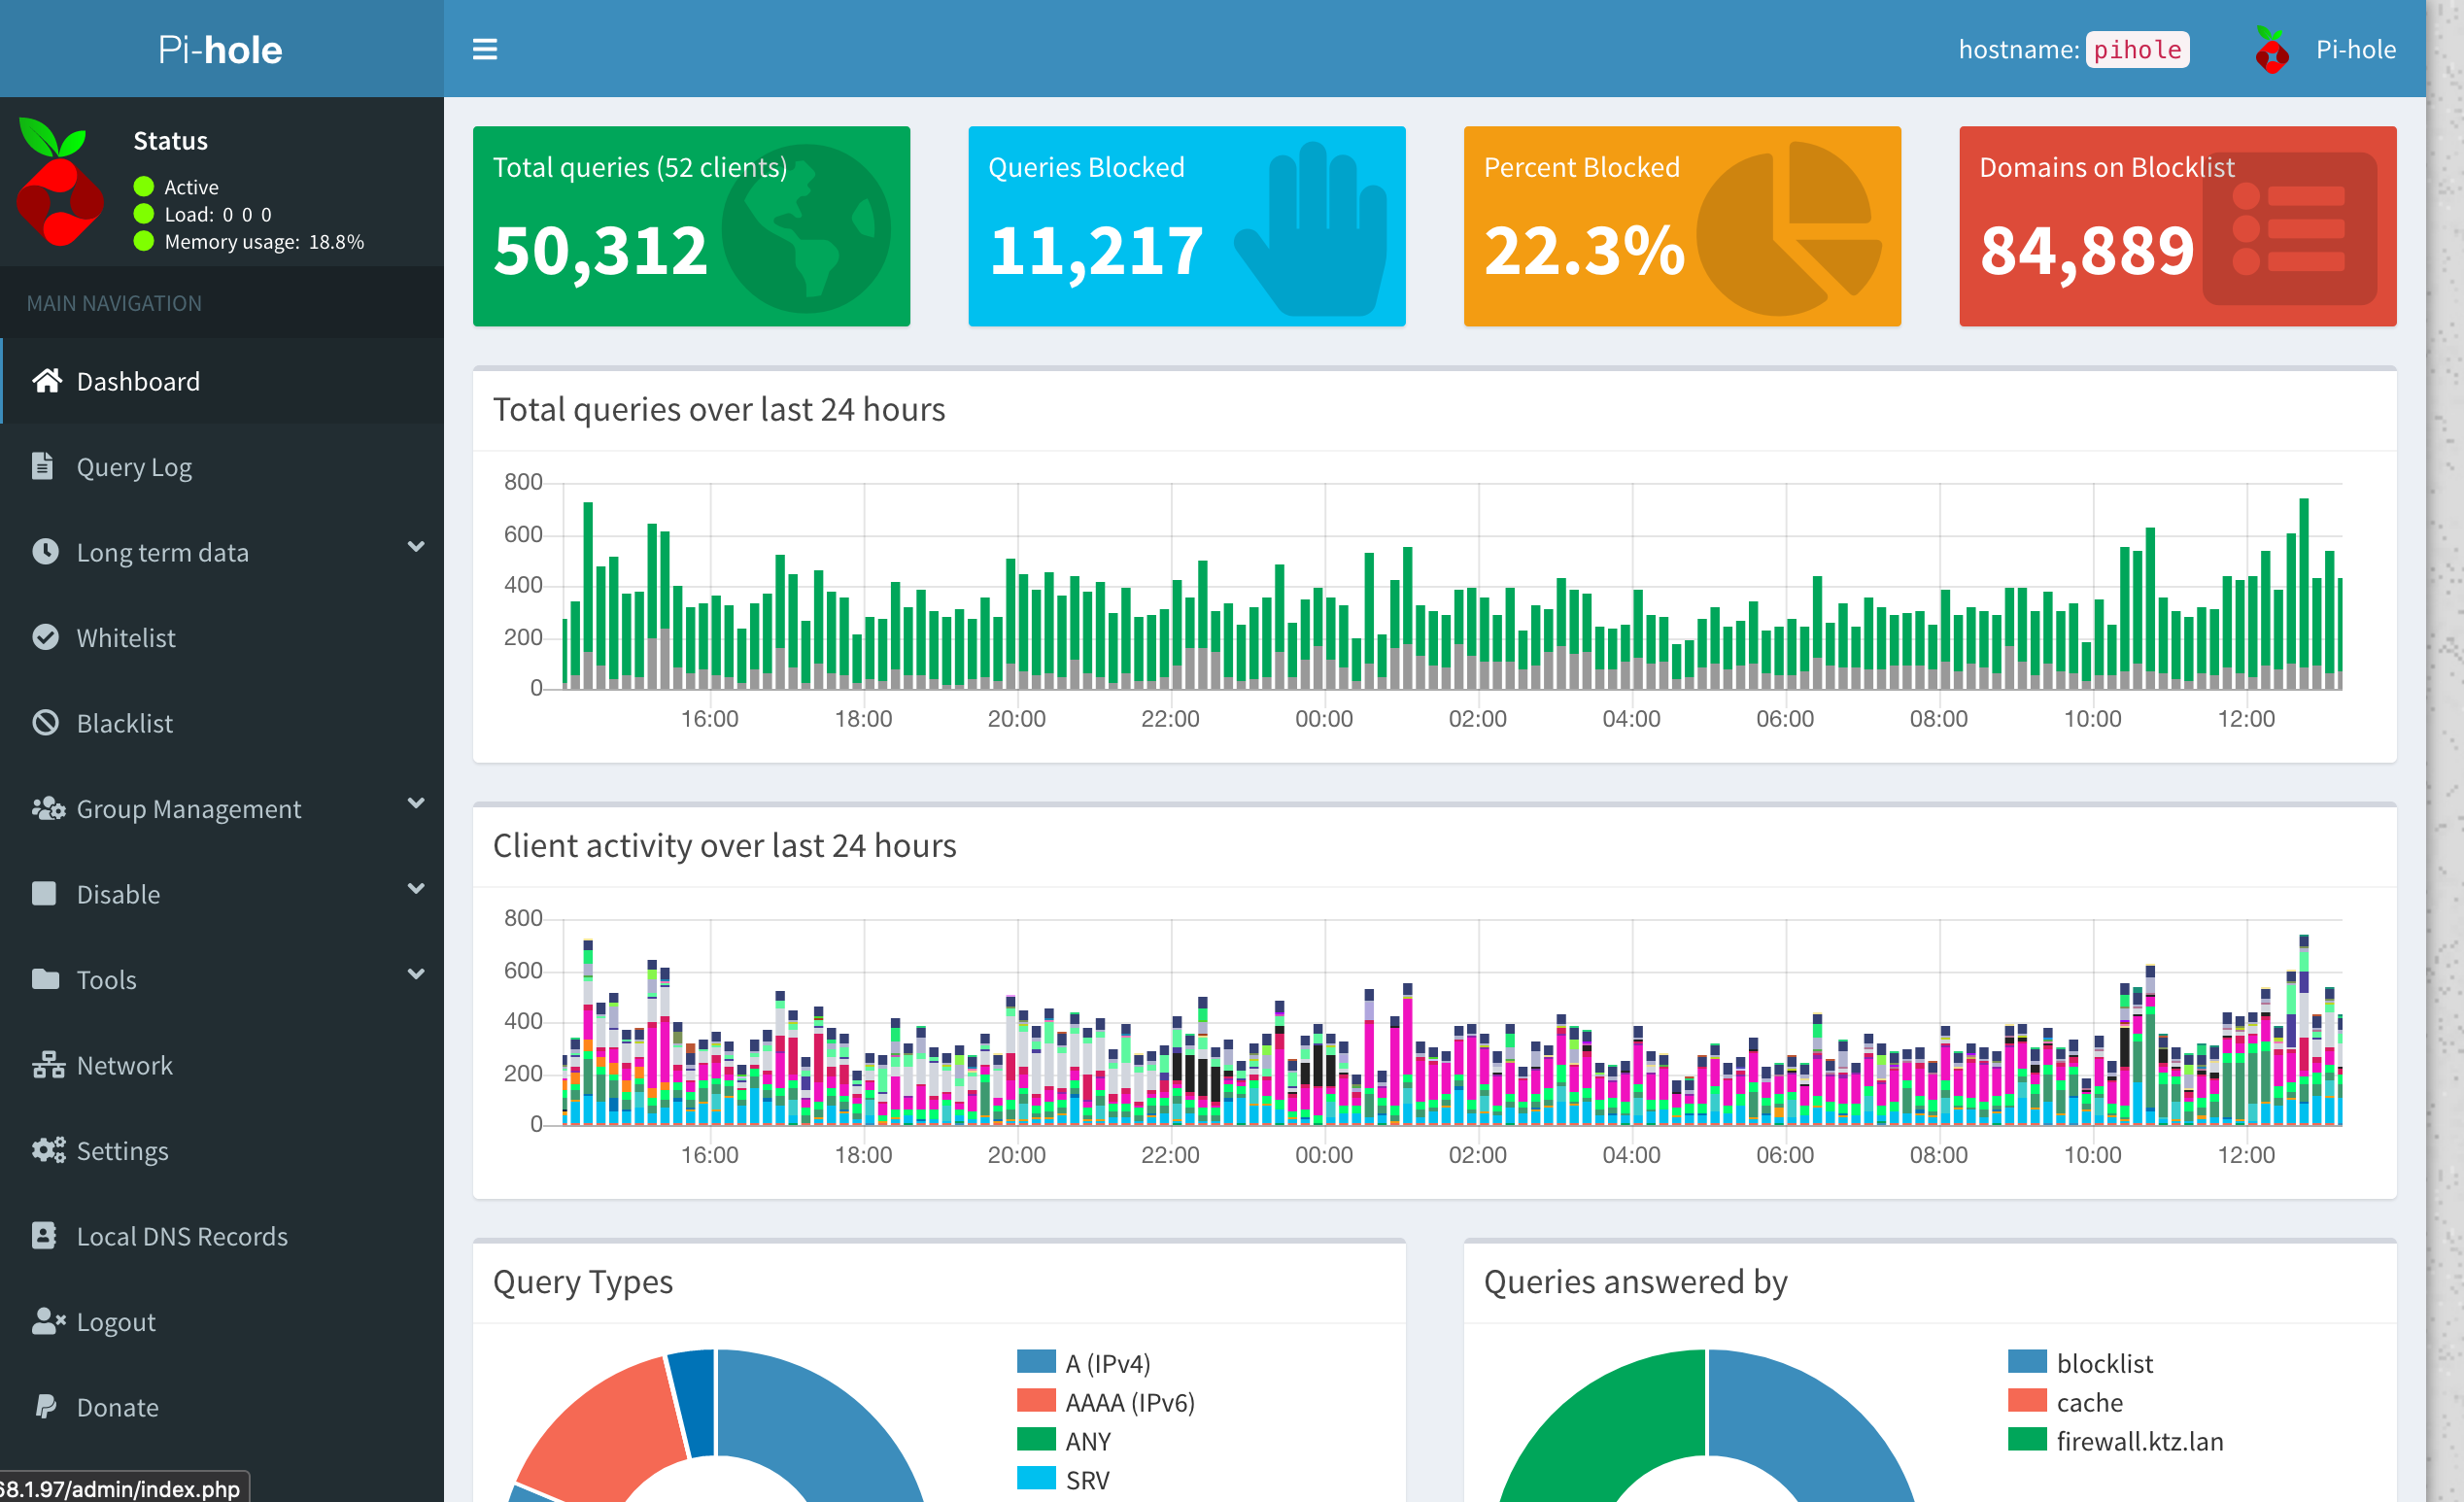The width and height of the screenshot is (2464, 1502).
Task: Click the globe icon in Total queries card
Action: 806,228
